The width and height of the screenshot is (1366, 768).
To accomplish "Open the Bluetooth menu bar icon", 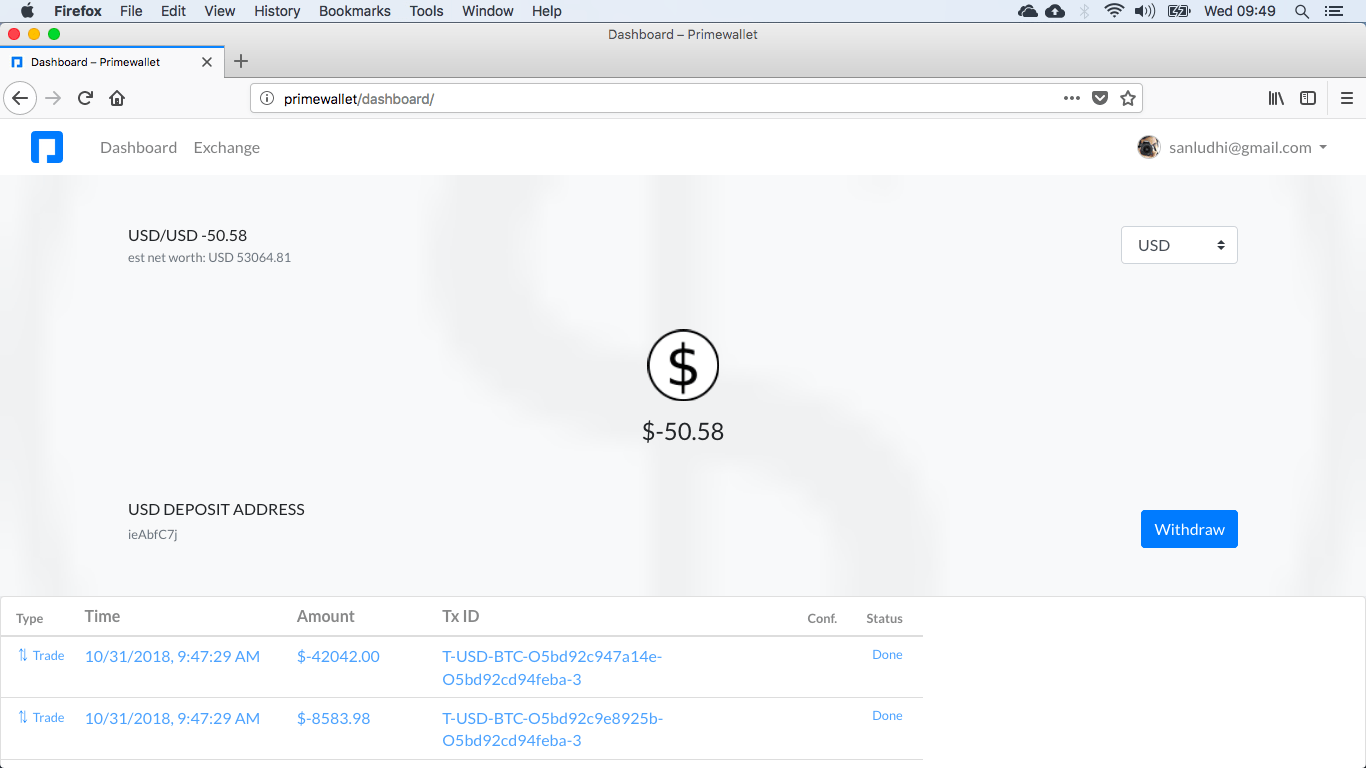I will point(1085,11).
